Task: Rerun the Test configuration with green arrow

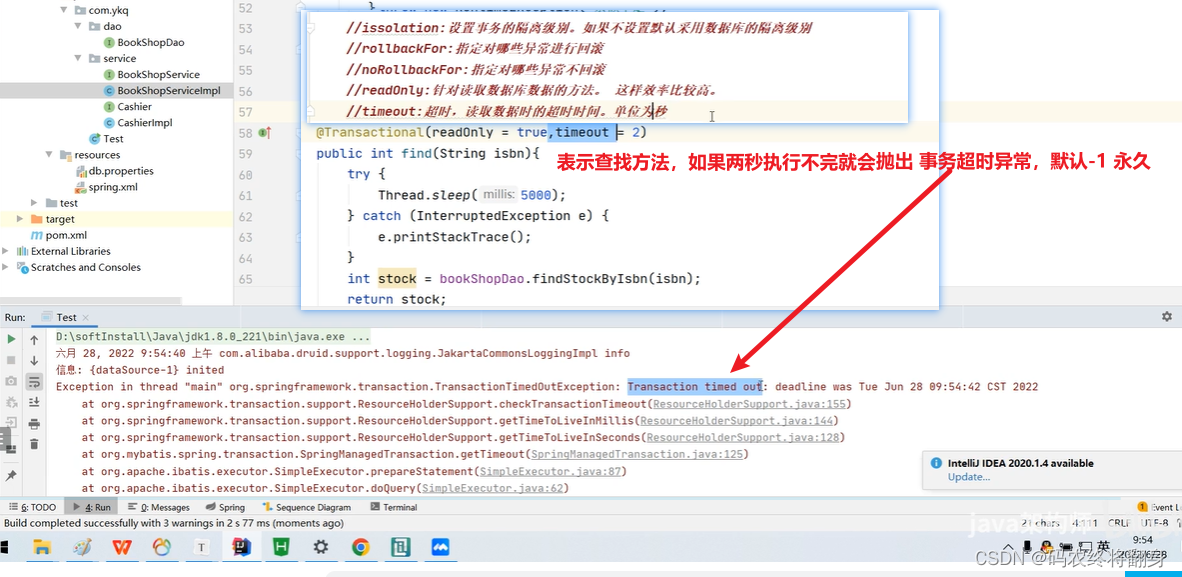Action: click(x=10, y=338)
